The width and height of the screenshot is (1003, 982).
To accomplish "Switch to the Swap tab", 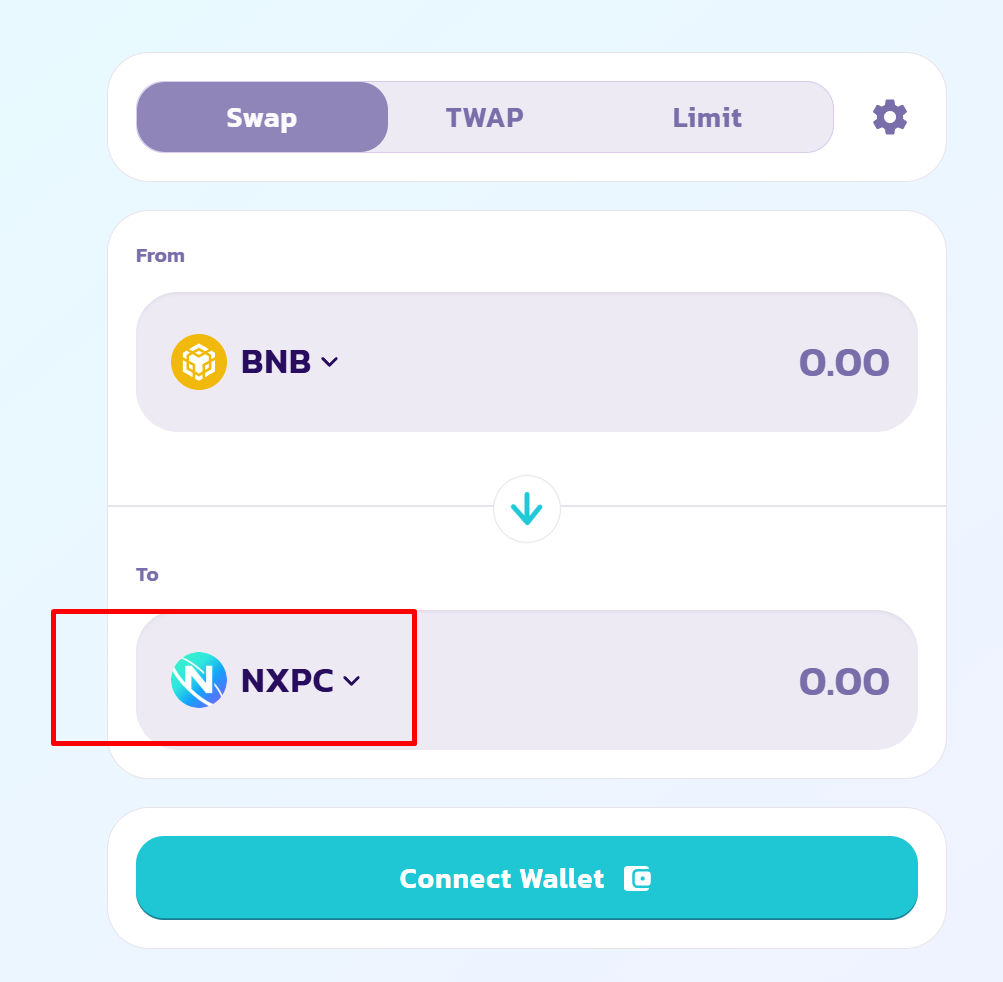I will [x=262, y=117].
